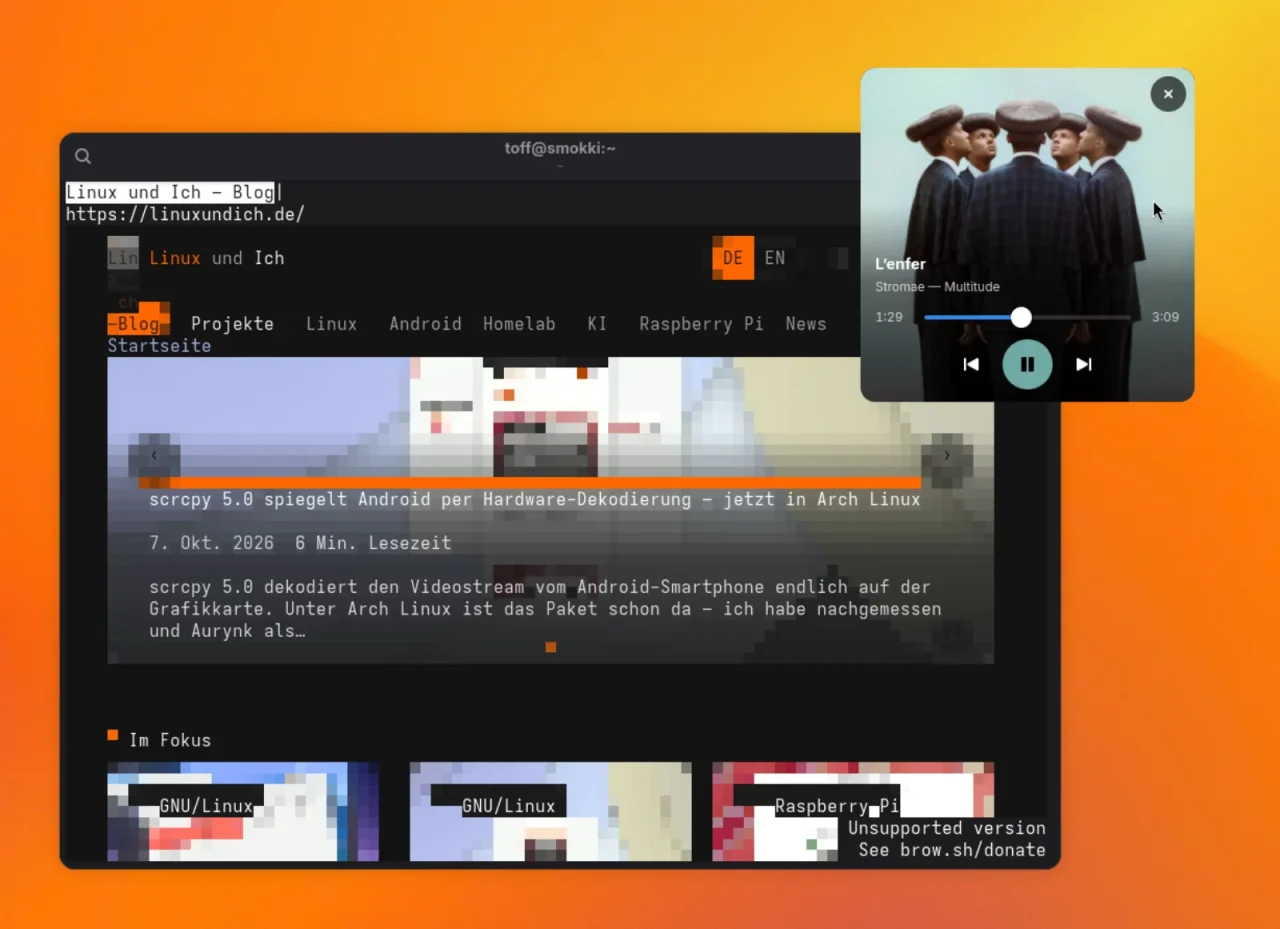
Task: Open the Raspberry Pi section
Action: 701,324
